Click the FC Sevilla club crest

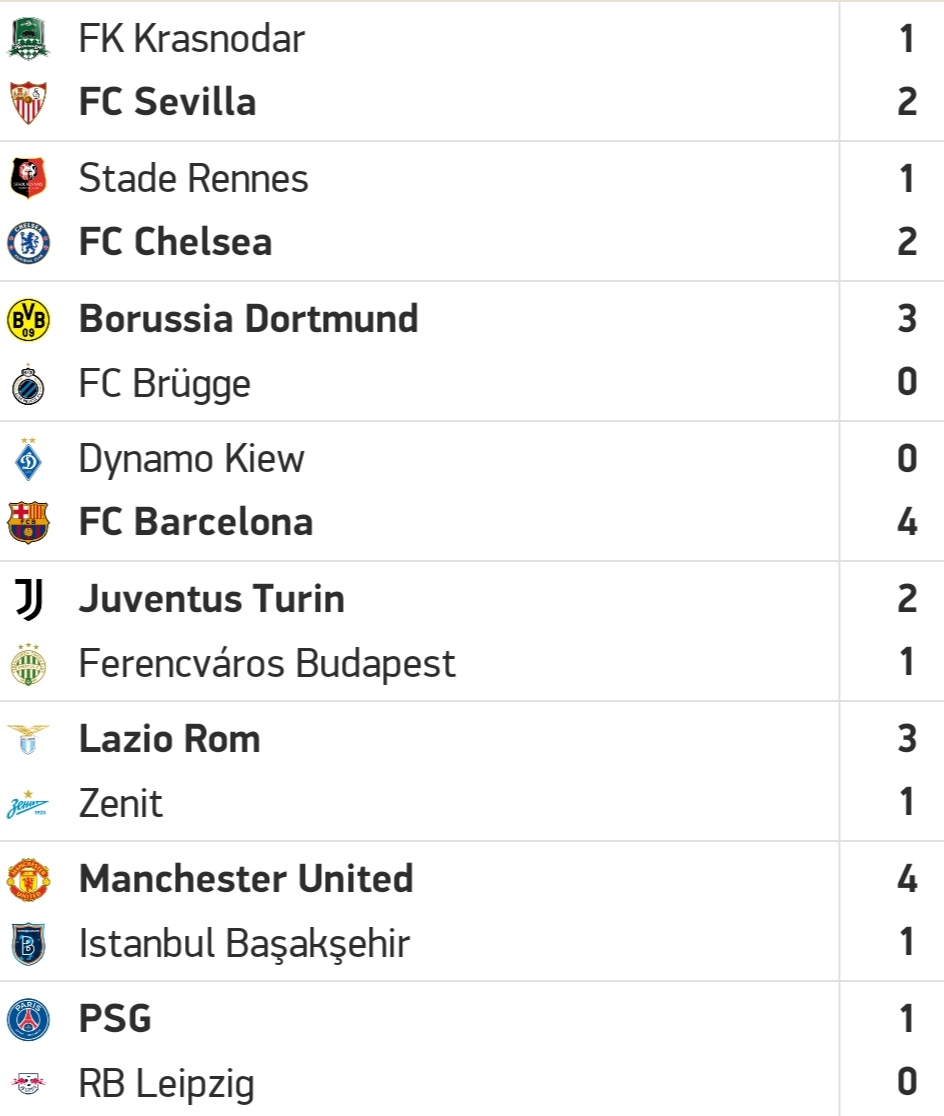click(28, 102)
